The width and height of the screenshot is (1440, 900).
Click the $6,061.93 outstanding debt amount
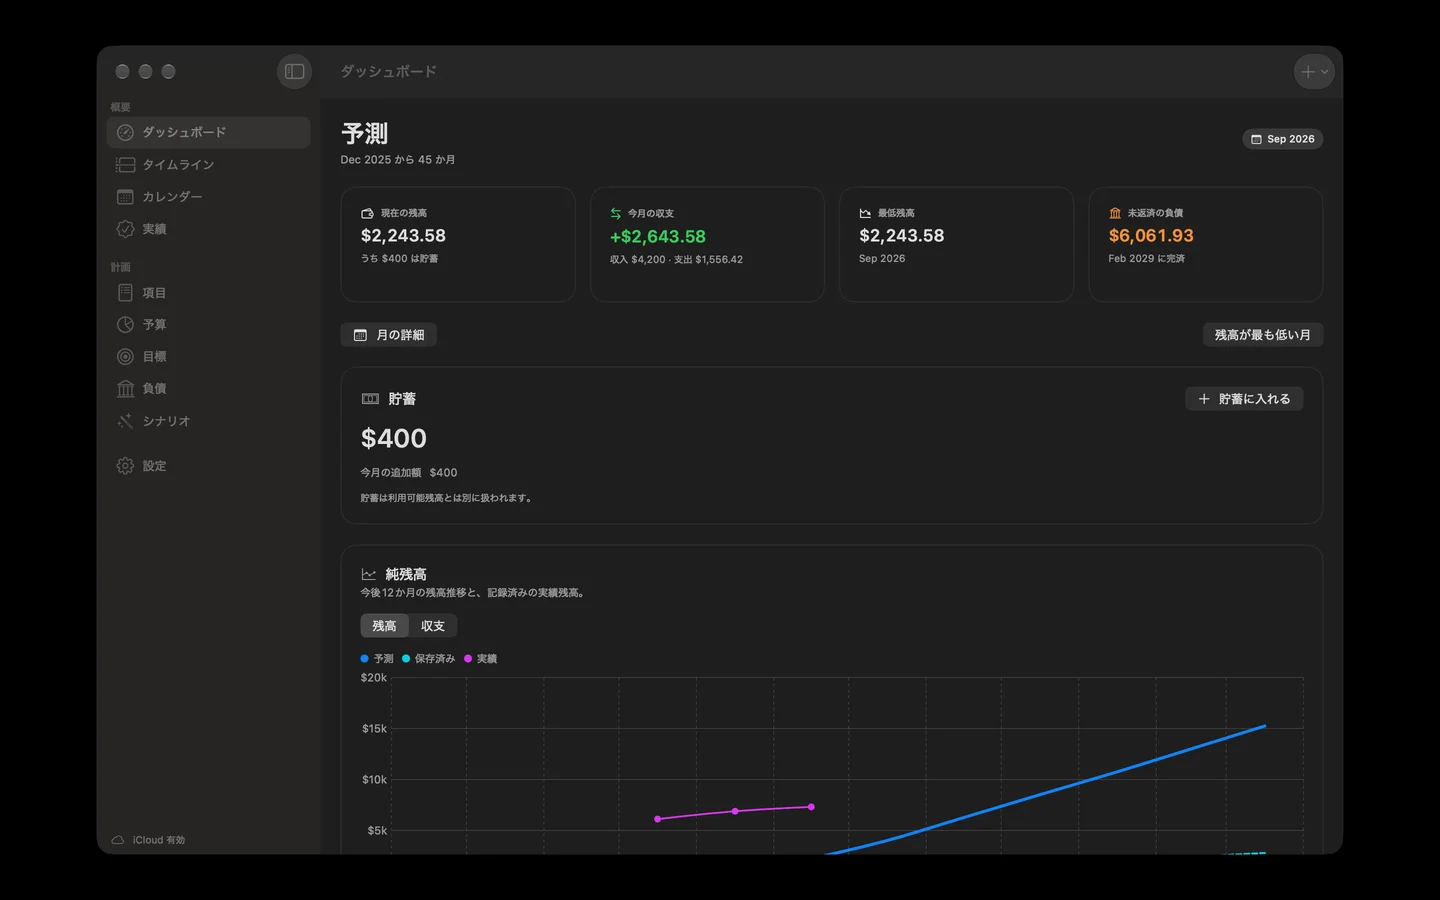point(1151,236)
